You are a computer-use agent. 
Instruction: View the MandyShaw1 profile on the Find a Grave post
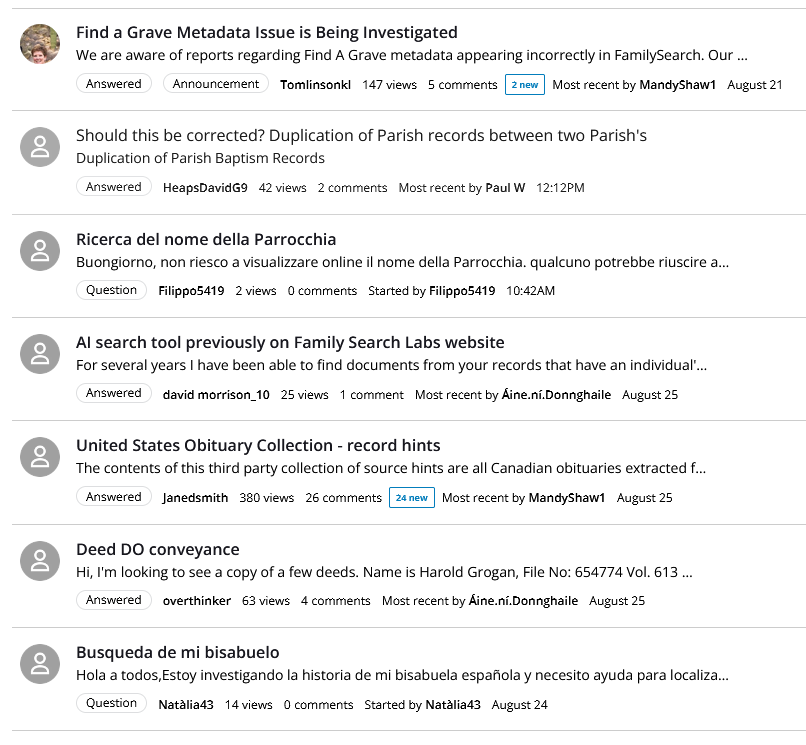coord(677,85)
